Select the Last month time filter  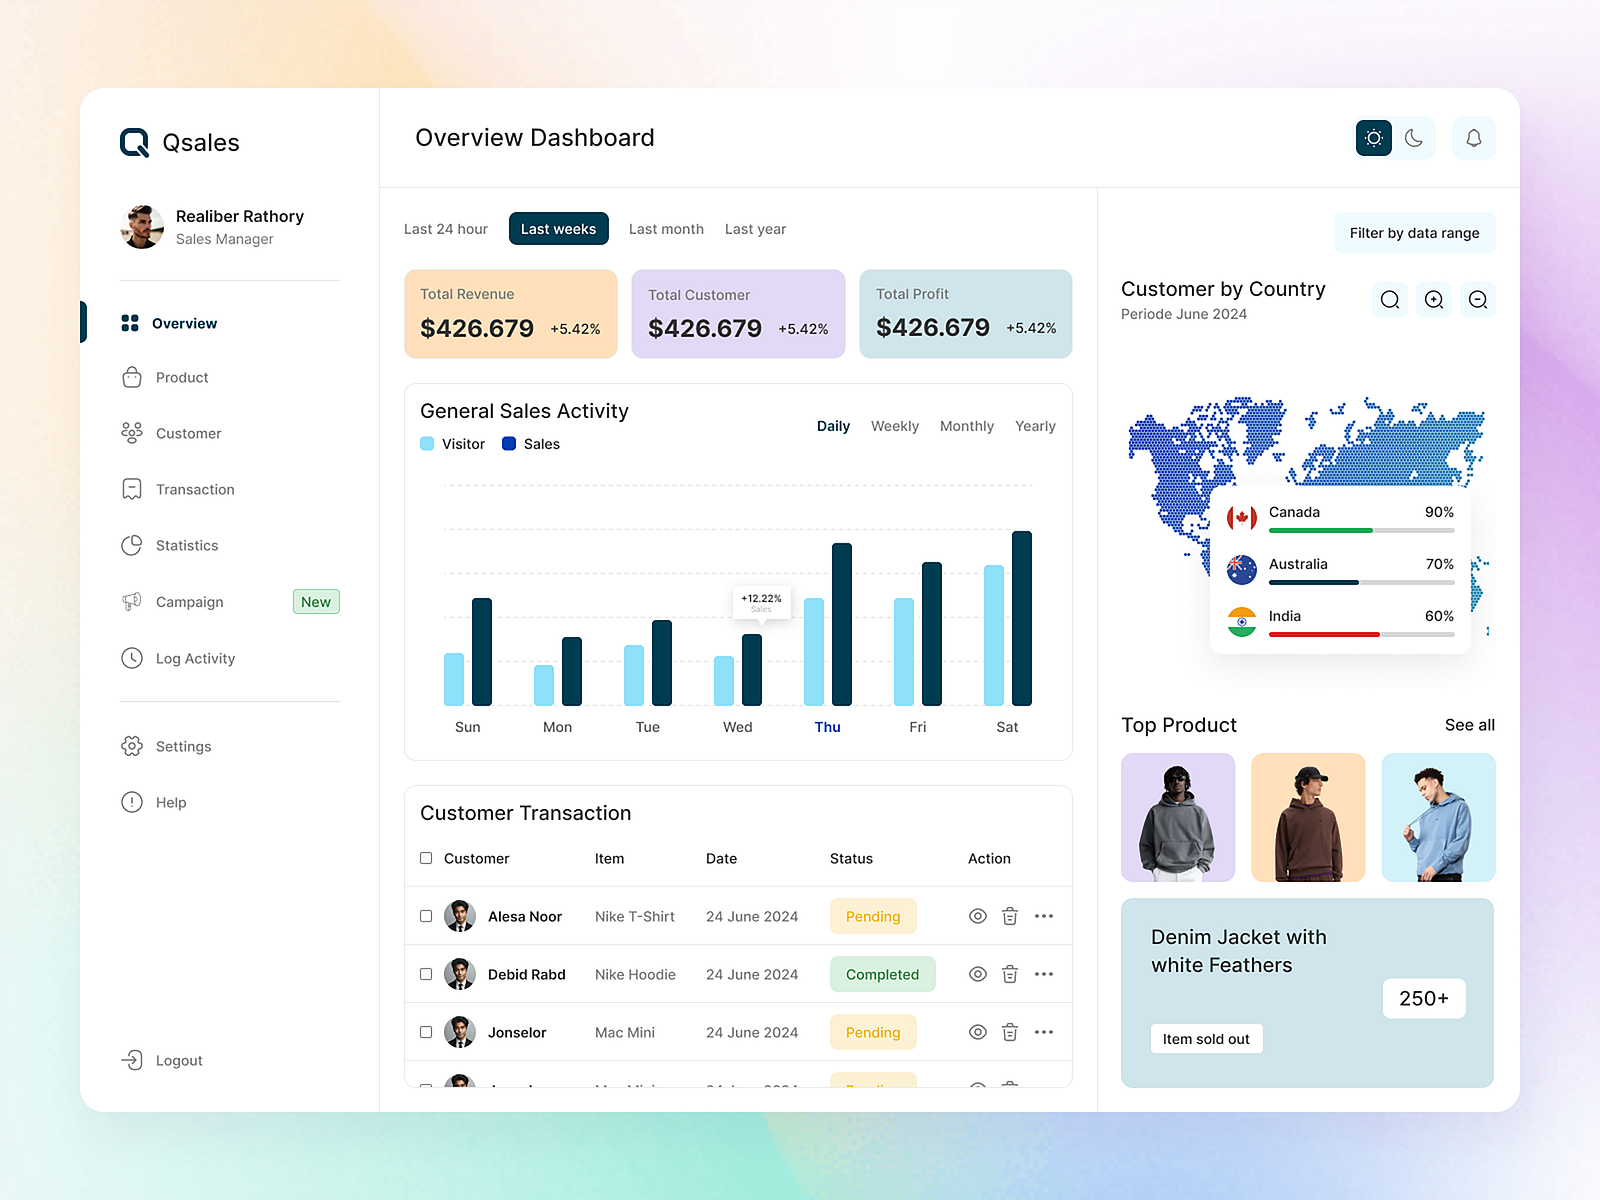tap(666, 229)
